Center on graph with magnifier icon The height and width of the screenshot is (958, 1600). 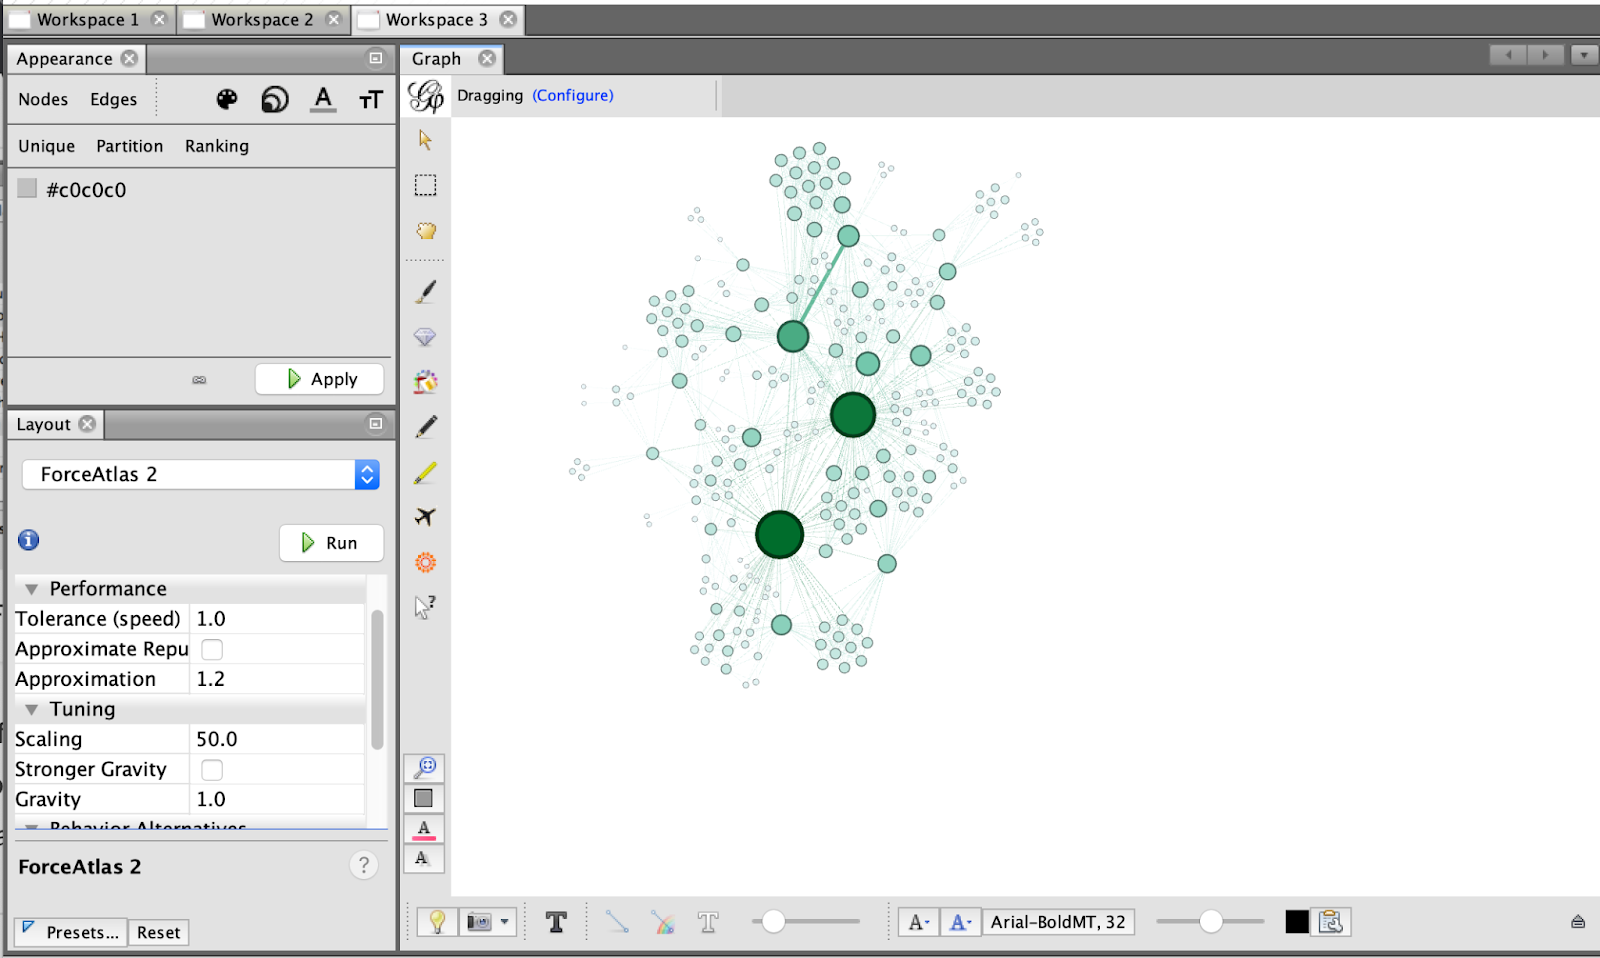pos(424,768)
